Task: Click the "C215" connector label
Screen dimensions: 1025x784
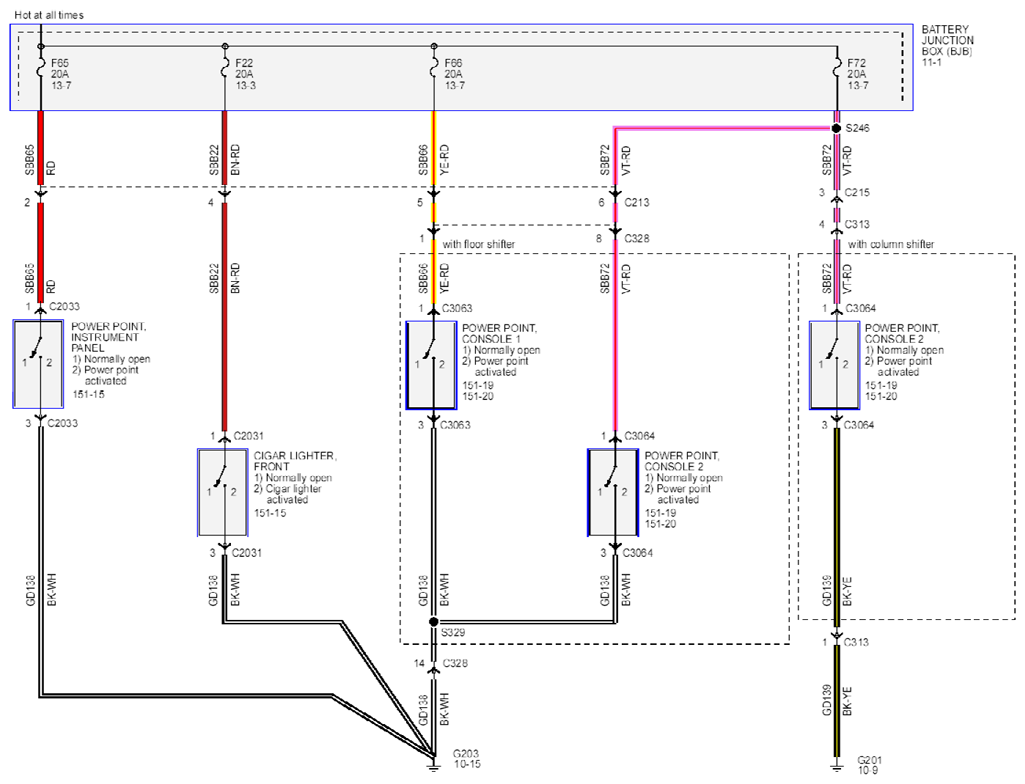Action: 857,193
